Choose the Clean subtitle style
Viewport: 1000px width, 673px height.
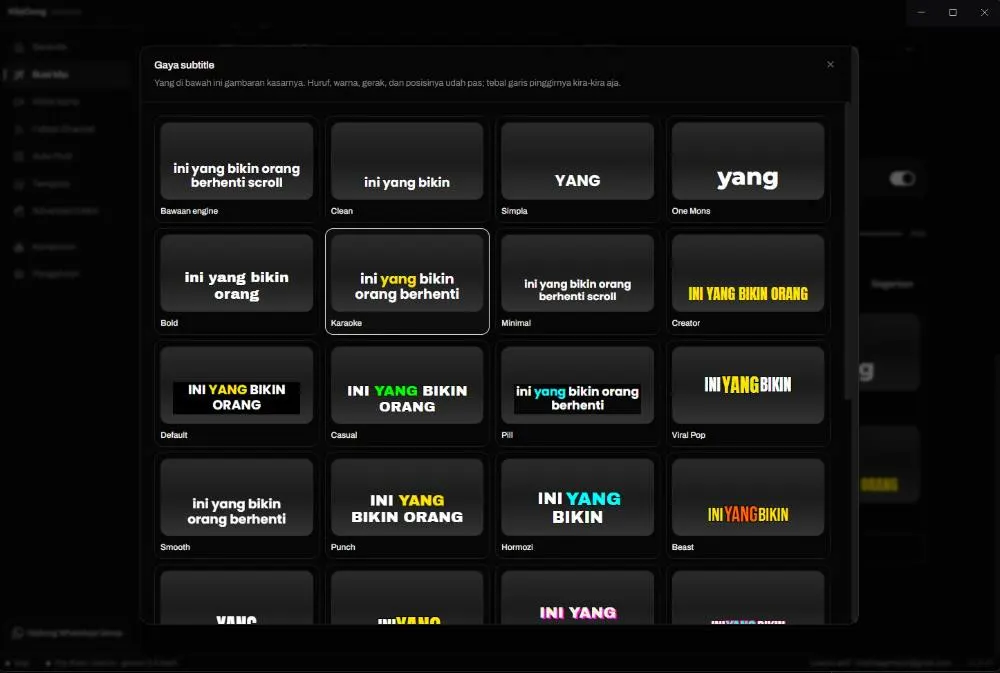(x=407, y=170)
